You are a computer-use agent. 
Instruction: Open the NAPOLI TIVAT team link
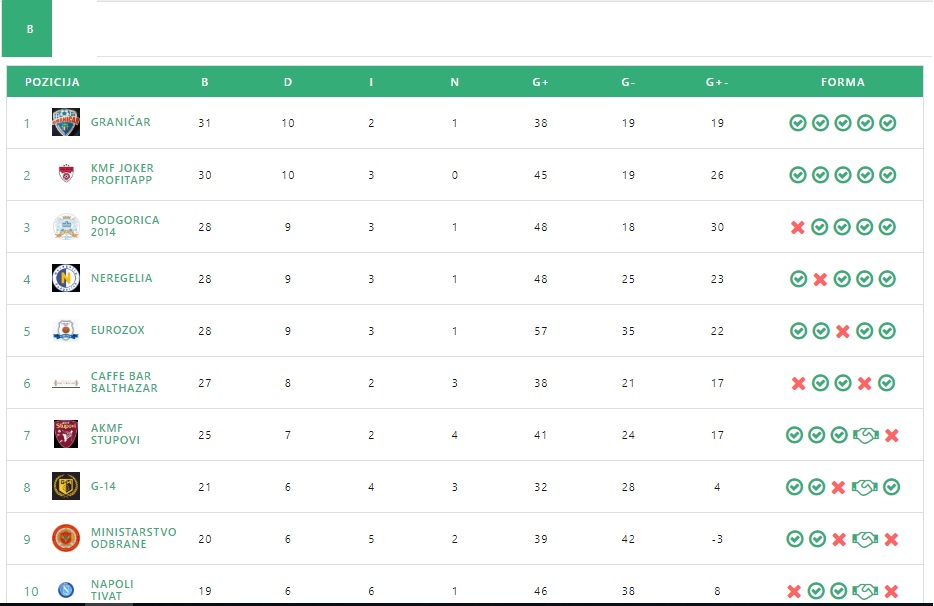[112, 590]
